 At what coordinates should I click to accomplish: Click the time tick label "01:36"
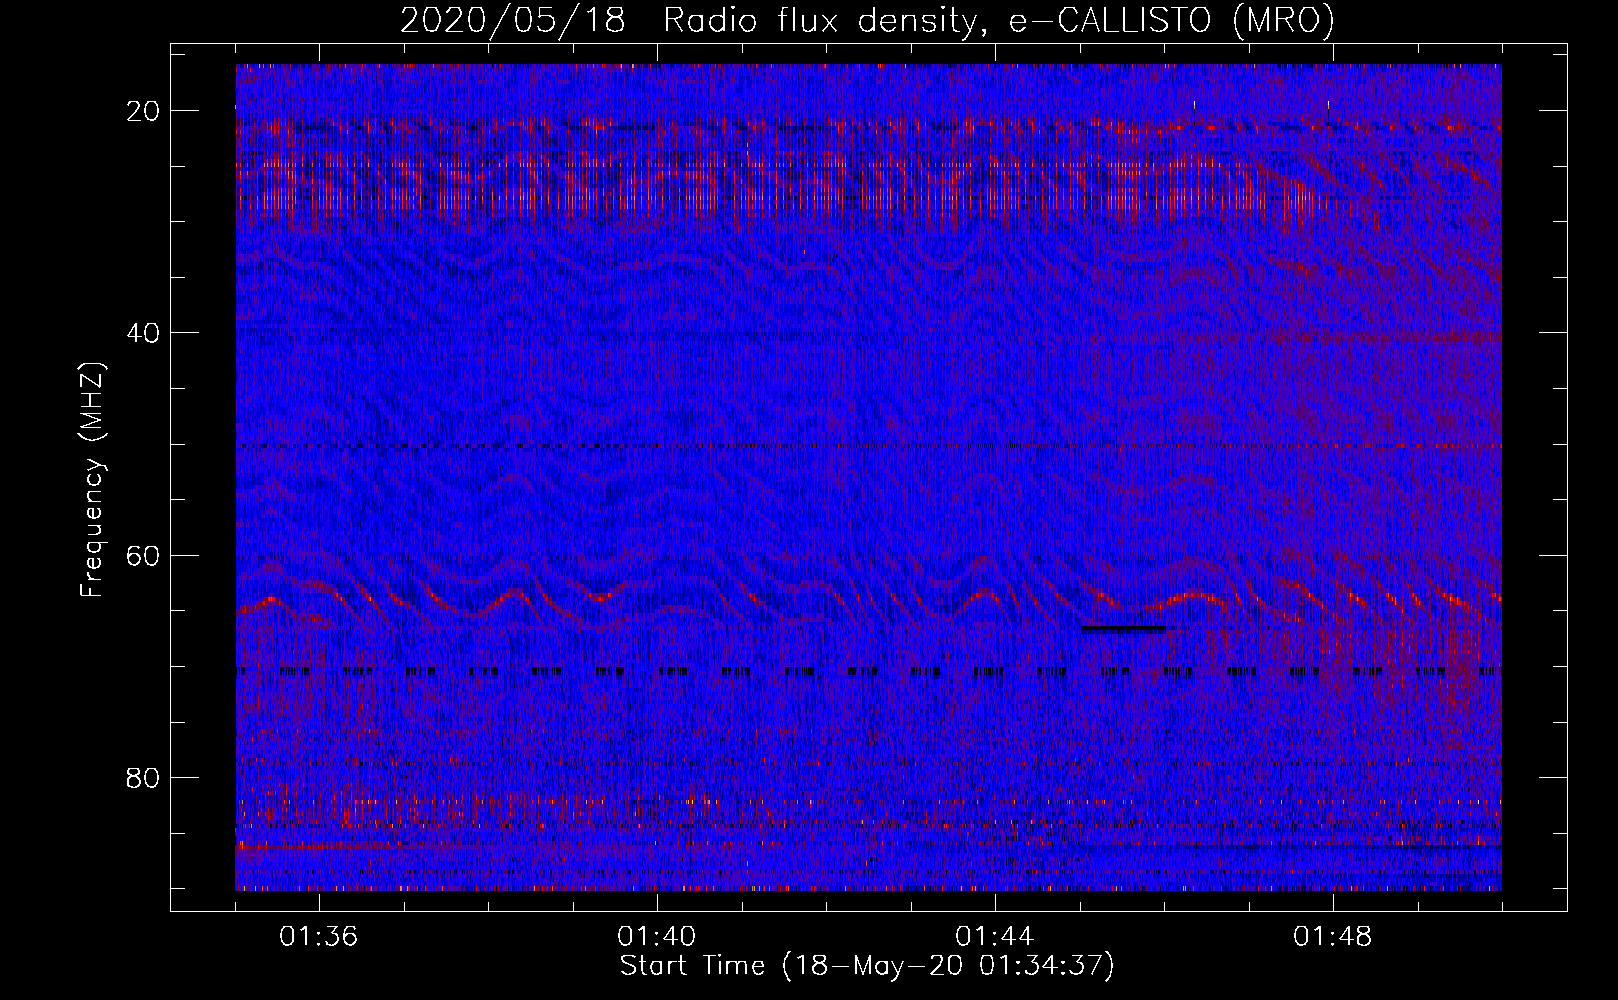[x=319, y=937]
